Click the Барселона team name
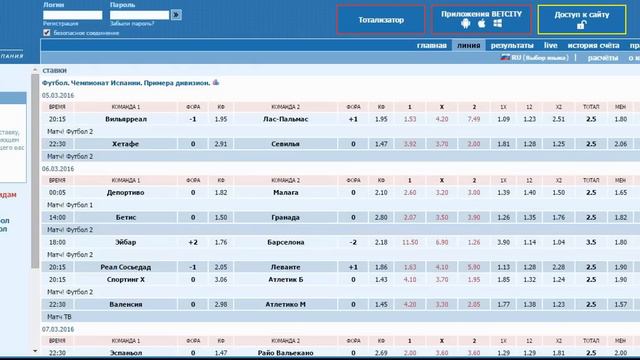The height and width of the screenshot is (360, 640). point(286,242)
